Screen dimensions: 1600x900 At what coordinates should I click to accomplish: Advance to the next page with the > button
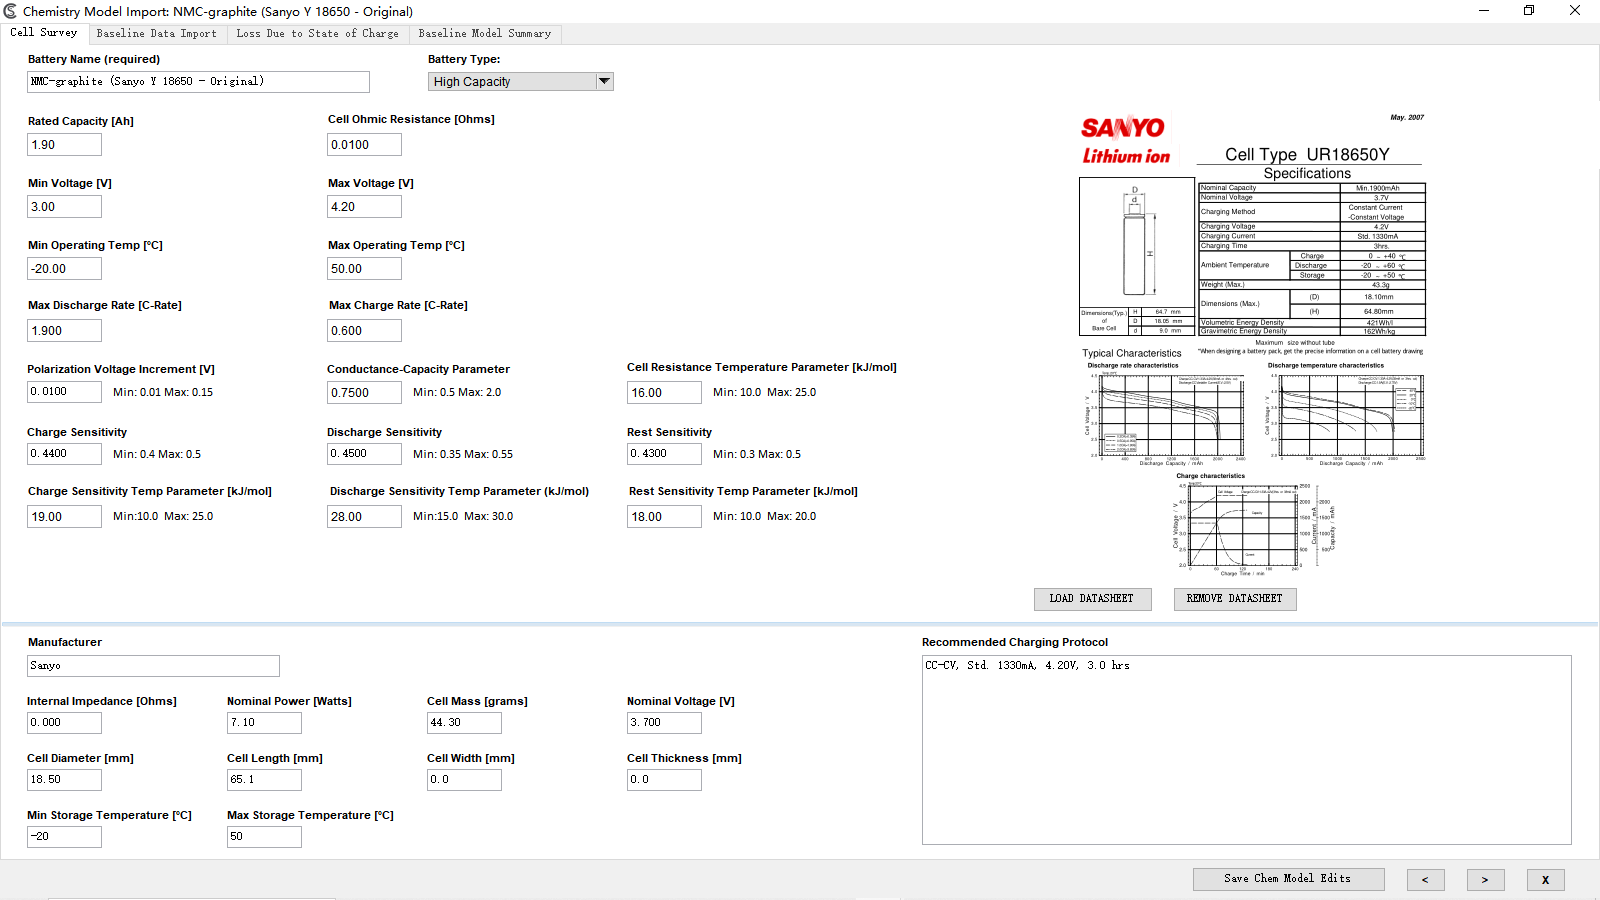[1485, 880]
